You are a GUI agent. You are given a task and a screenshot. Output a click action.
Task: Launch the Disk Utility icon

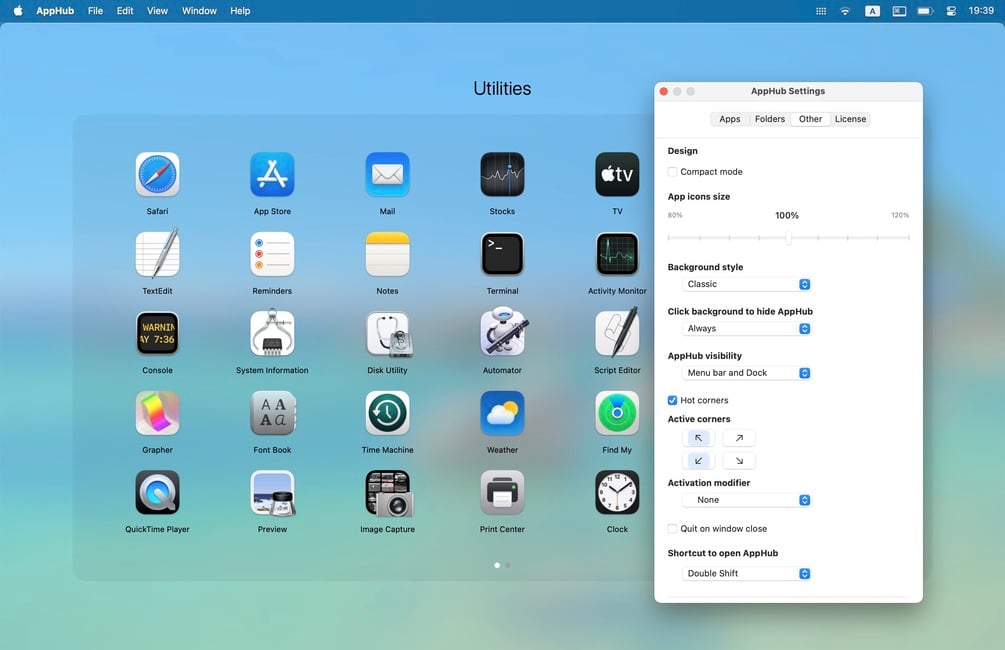[x=388, y=334]
